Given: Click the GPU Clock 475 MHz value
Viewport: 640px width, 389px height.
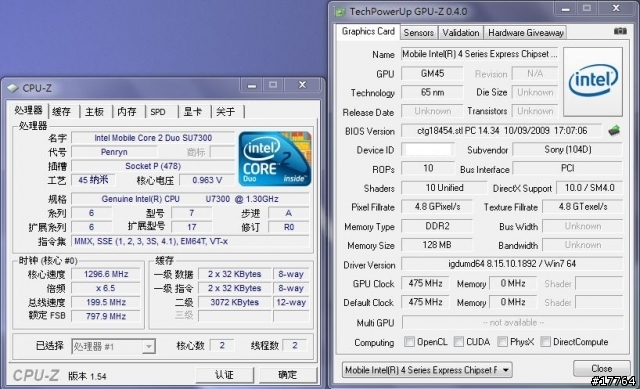Looking at the screenshot, I should pyautogui.click(x=425, y=283).
